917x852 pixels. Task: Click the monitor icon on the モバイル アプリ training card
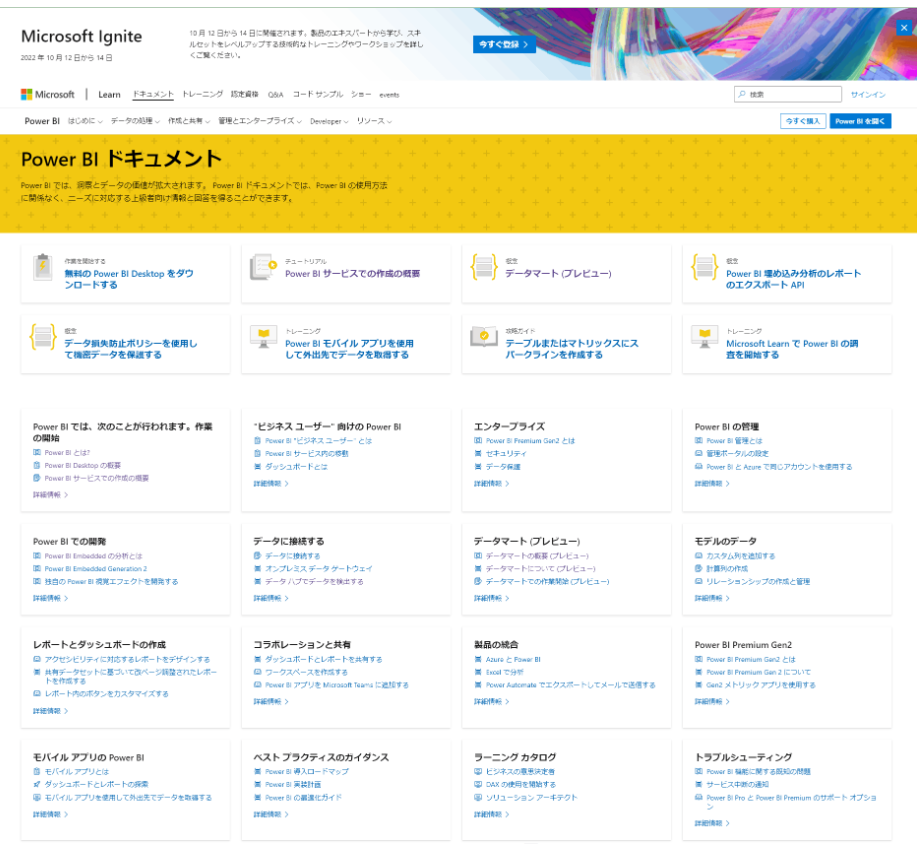[263, 336]
